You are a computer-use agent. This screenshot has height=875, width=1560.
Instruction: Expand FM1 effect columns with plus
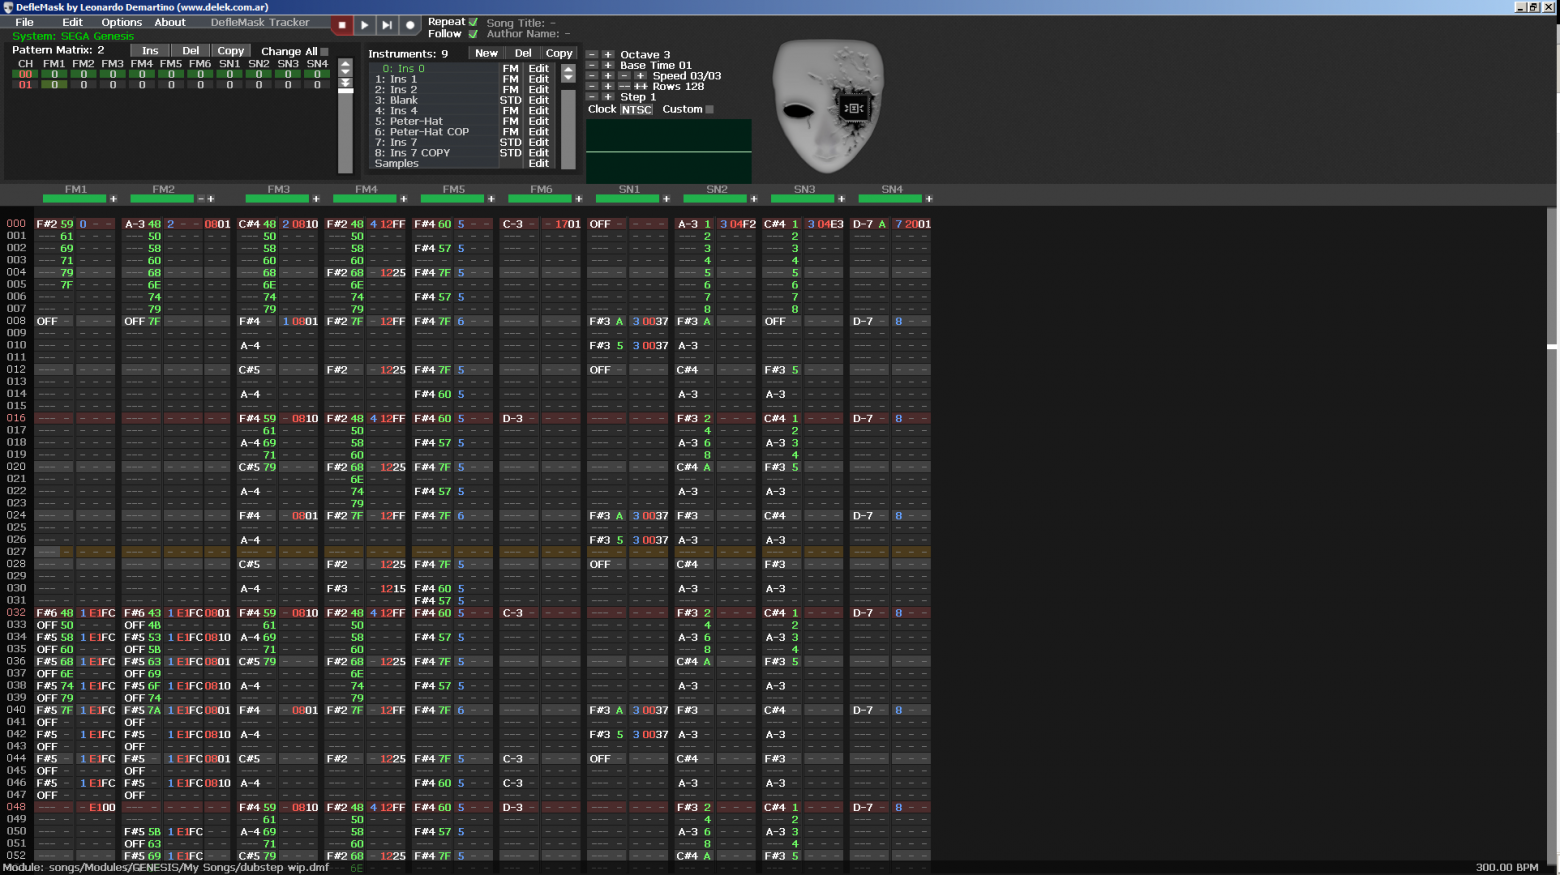click(113, 199)
